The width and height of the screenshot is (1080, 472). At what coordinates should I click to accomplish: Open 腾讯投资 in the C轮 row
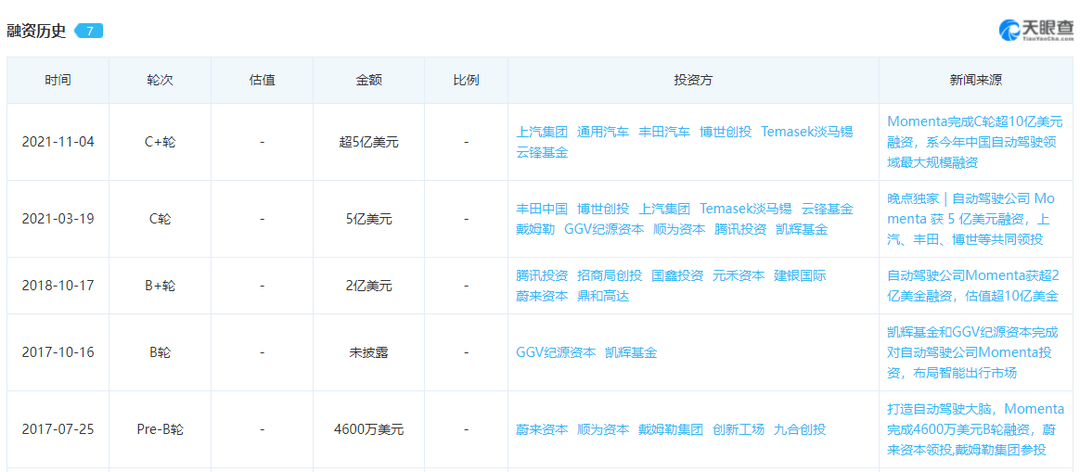coord(740,229)
